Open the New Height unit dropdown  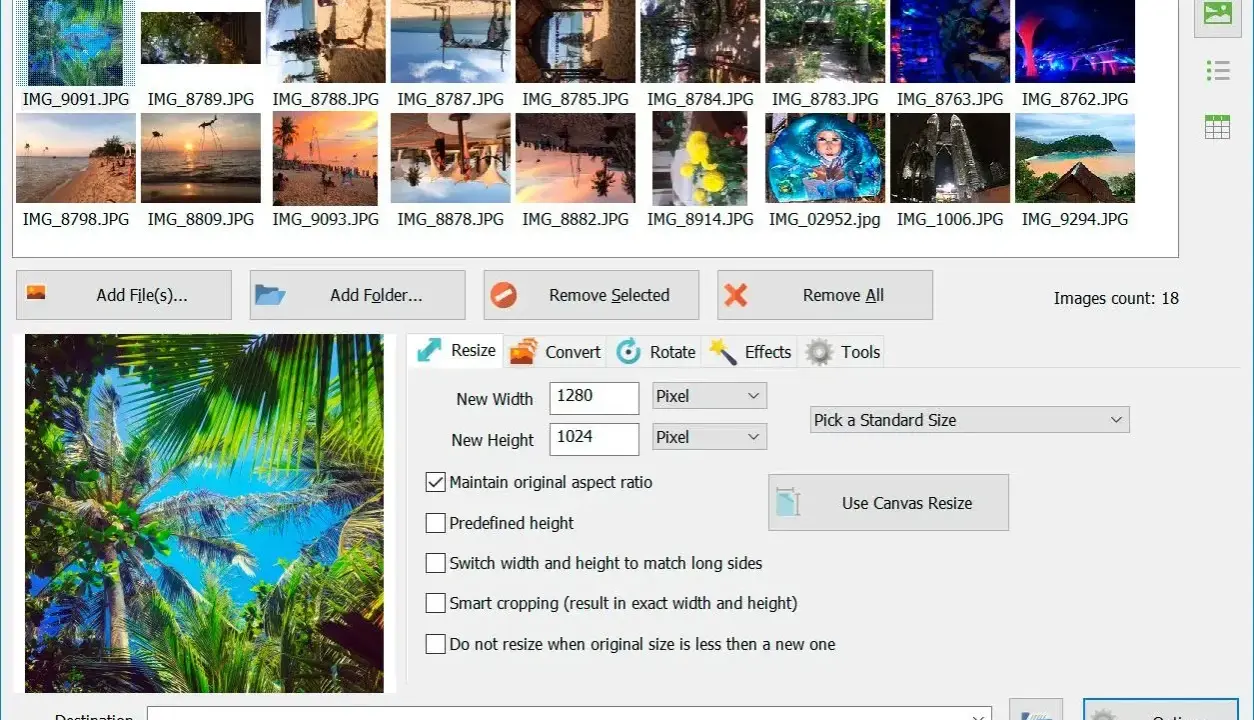pos(709,437)
